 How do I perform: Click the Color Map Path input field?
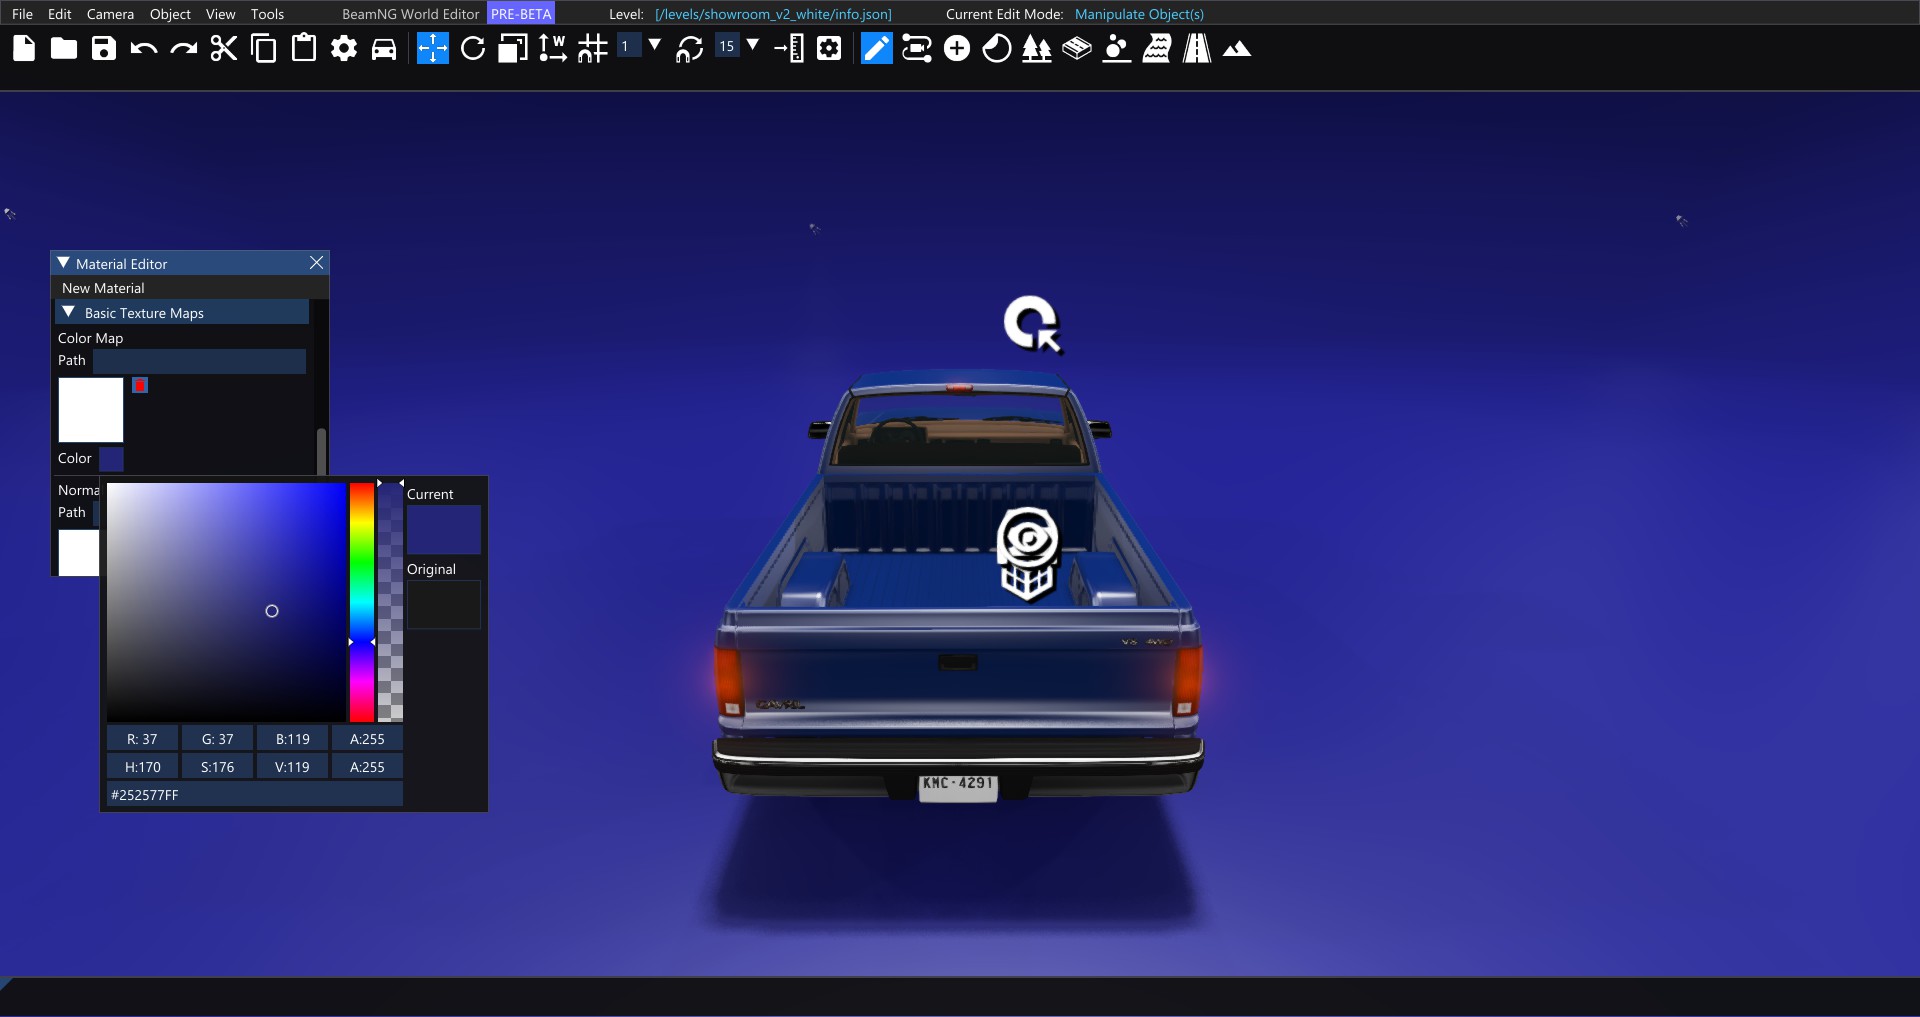tap(199, 361)
